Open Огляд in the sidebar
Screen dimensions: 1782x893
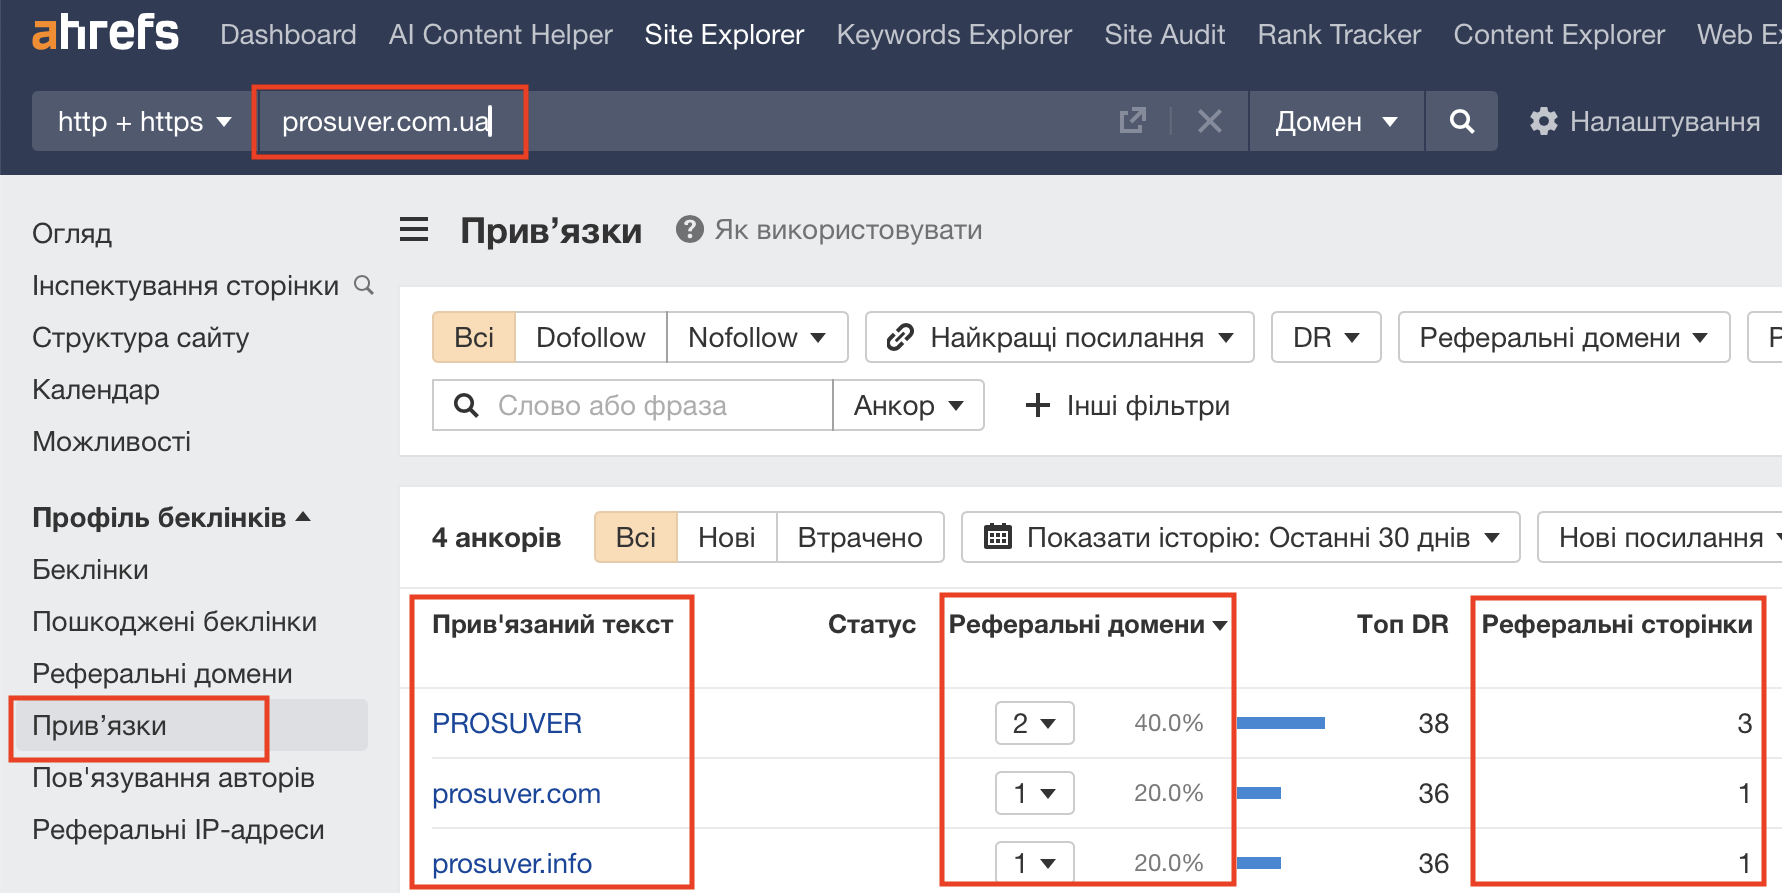pos(72,233)
